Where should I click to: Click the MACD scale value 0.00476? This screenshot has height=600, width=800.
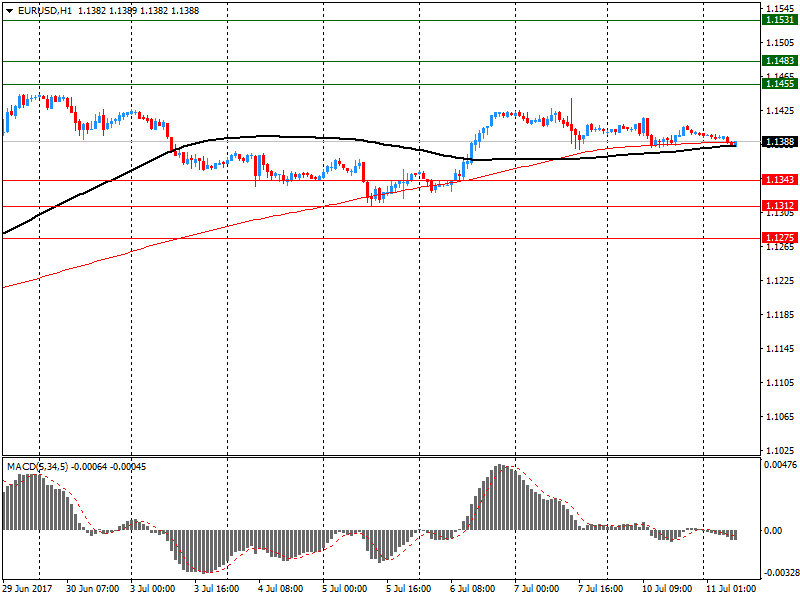click(x=780, y=465)
